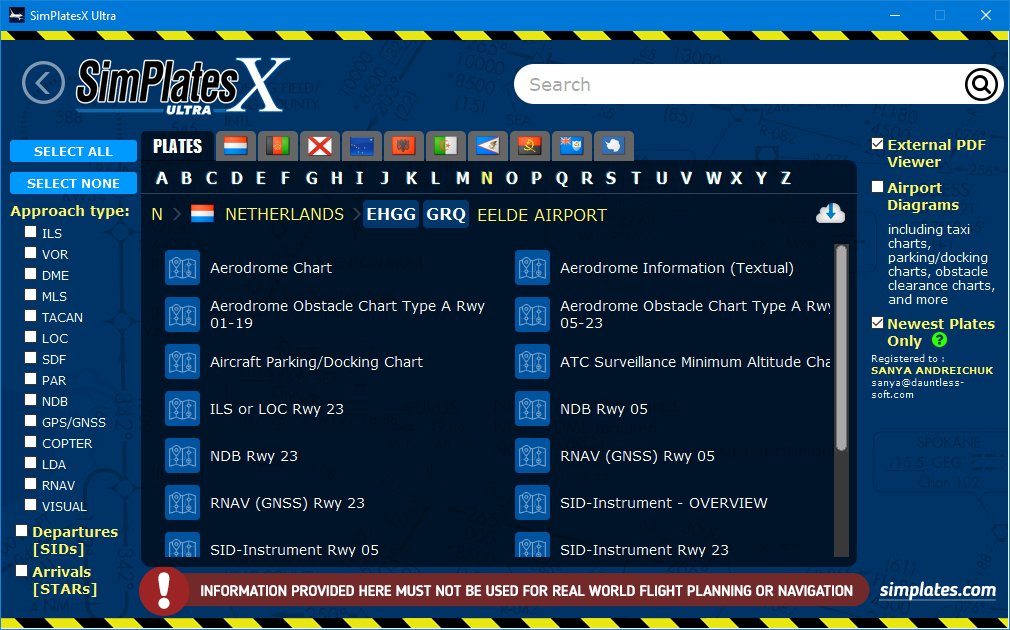Open 'SID-Instrument - OVERVIEW' plate text
The height and width of the screenshot is (630, 1010).
tap(663, 503)
